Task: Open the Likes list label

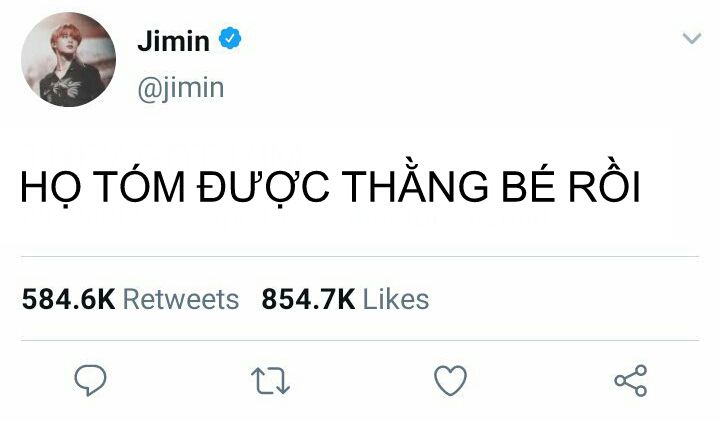Action: coord(396,300)
